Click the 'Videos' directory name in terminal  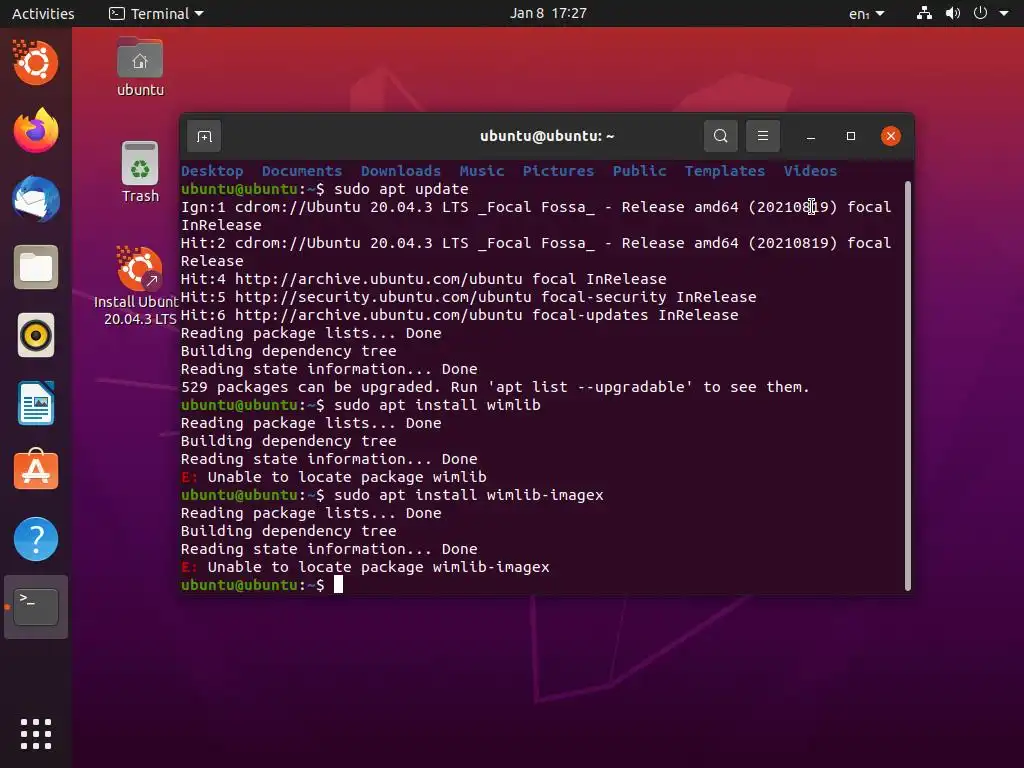click(810, 171)
